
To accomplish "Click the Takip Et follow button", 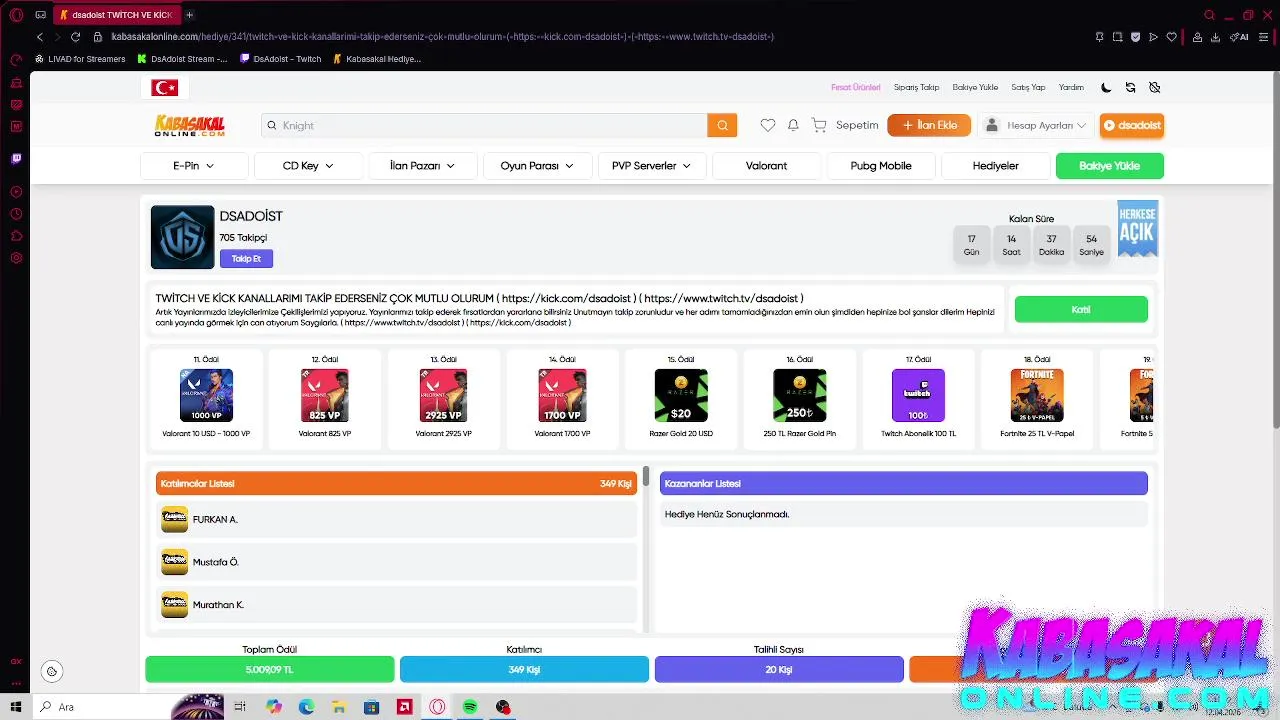I will pos(246,259).
